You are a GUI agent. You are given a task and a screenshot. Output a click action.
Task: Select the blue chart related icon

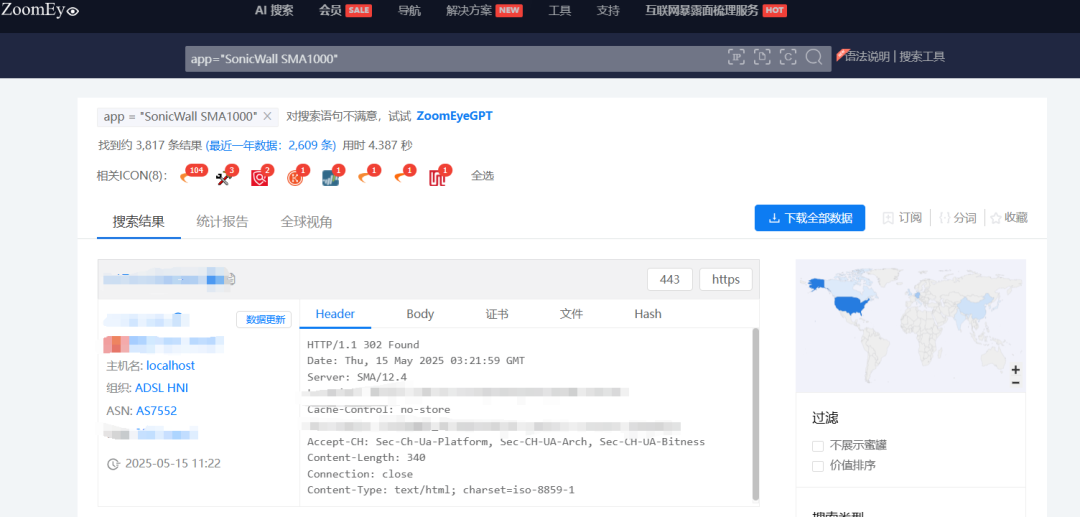click(333, 176)
